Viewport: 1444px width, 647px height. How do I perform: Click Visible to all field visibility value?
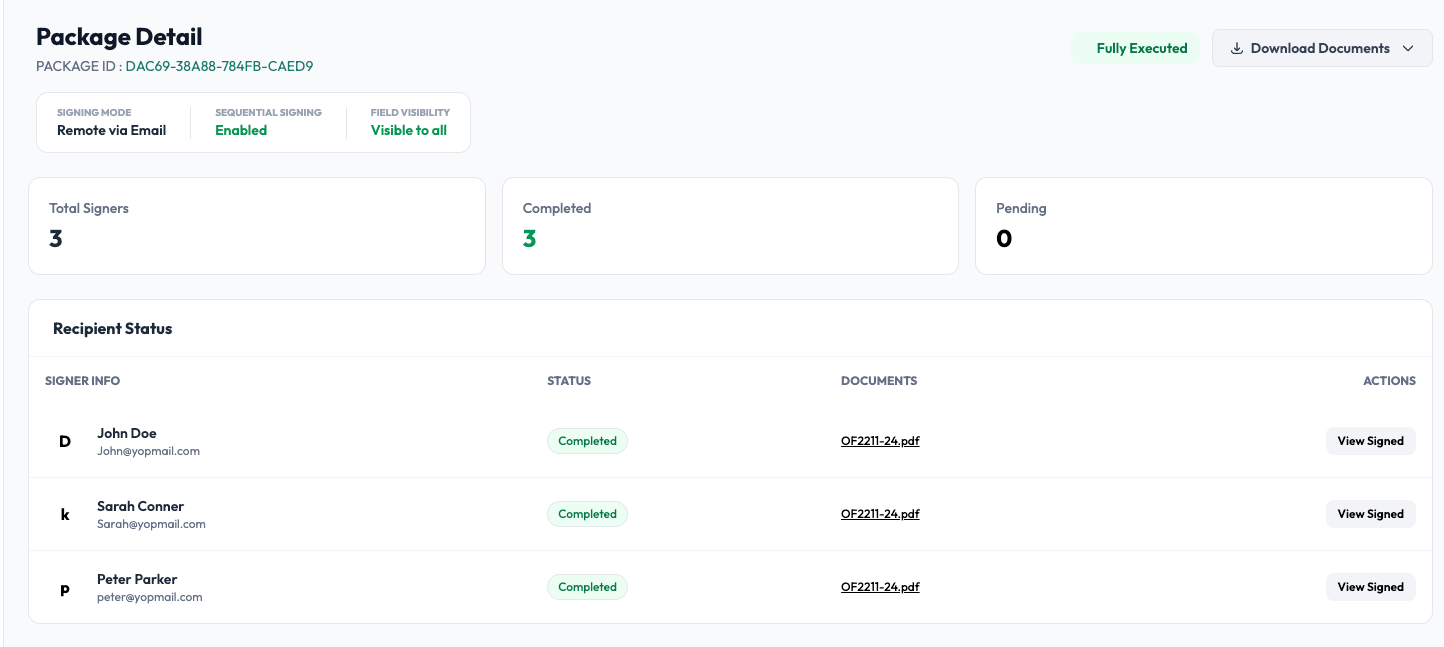409,130
